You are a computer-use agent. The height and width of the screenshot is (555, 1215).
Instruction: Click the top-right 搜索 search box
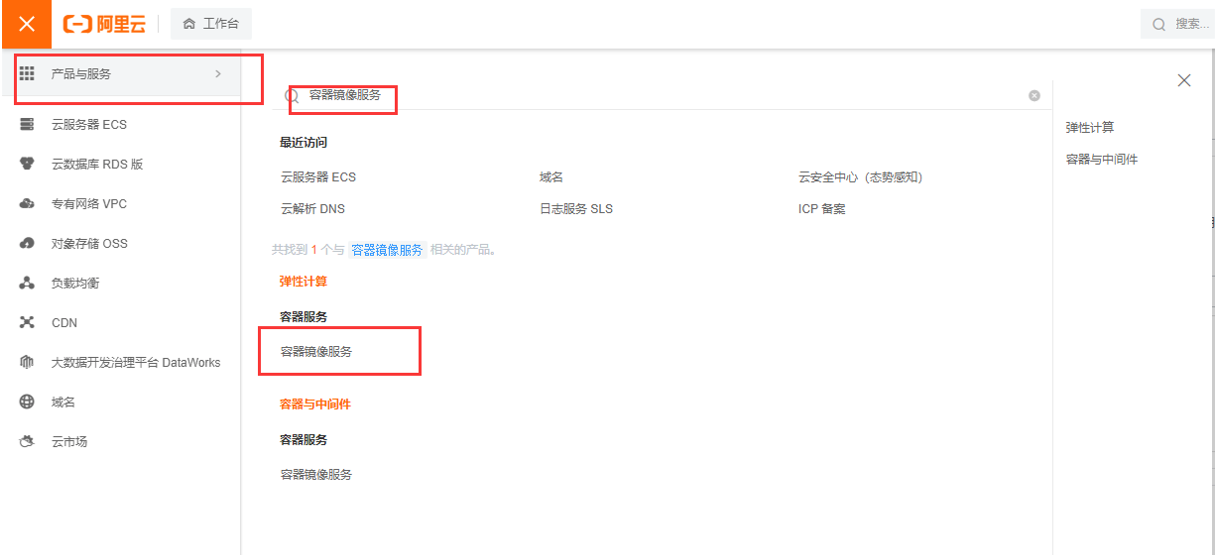pos(1178,24)
